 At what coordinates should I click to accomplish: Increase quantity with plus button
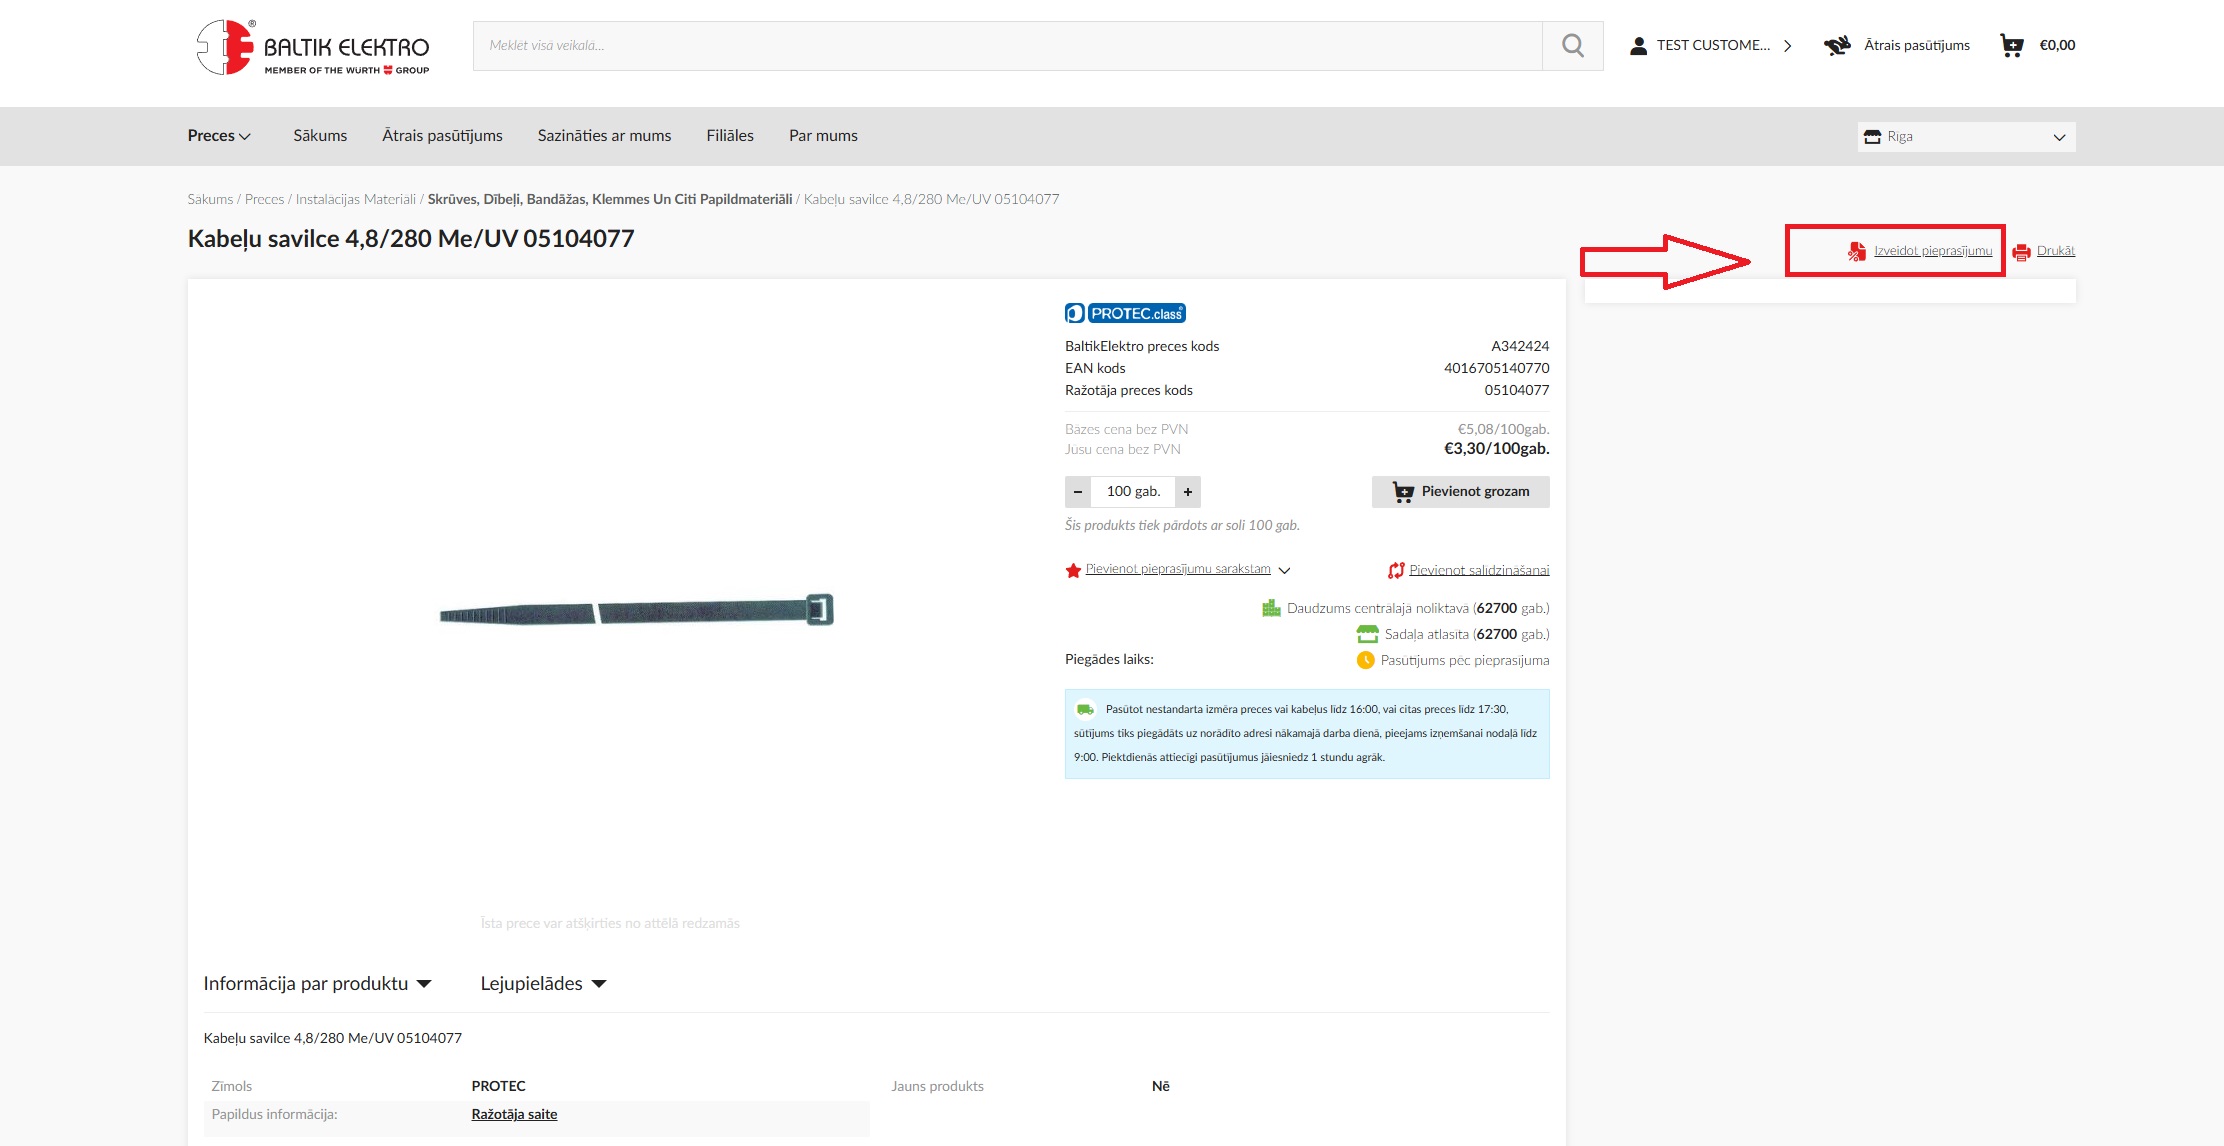[x=1188, y=492]
